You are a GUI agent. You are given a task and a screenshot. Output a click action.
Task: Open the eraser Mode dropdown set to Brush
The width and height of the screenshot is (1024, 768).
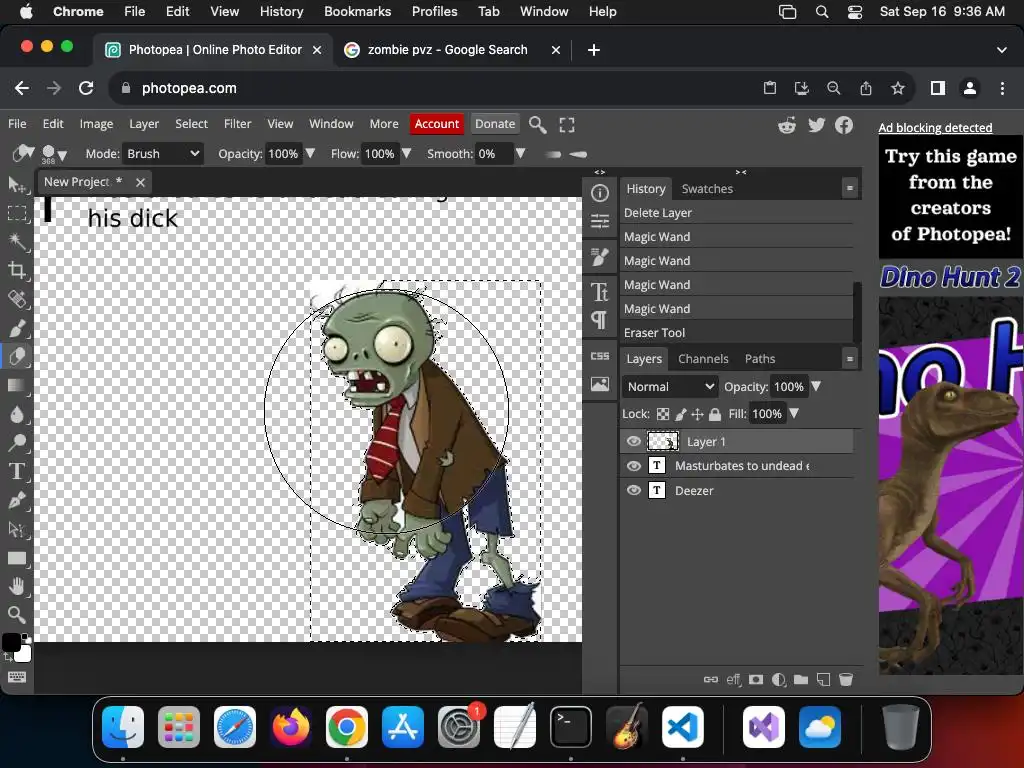163,154
